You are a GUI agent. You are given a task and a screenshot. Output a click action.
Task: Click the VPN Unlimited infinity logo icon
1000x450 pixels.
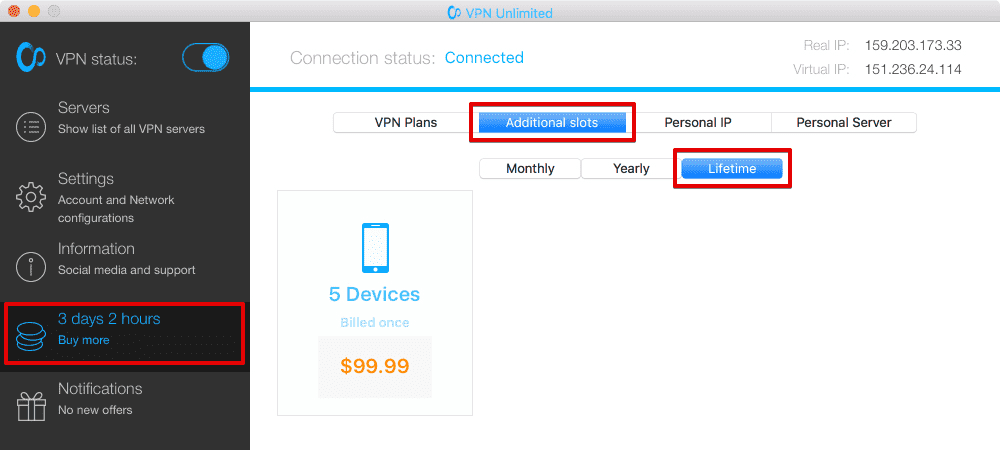(x=30, y=58)
